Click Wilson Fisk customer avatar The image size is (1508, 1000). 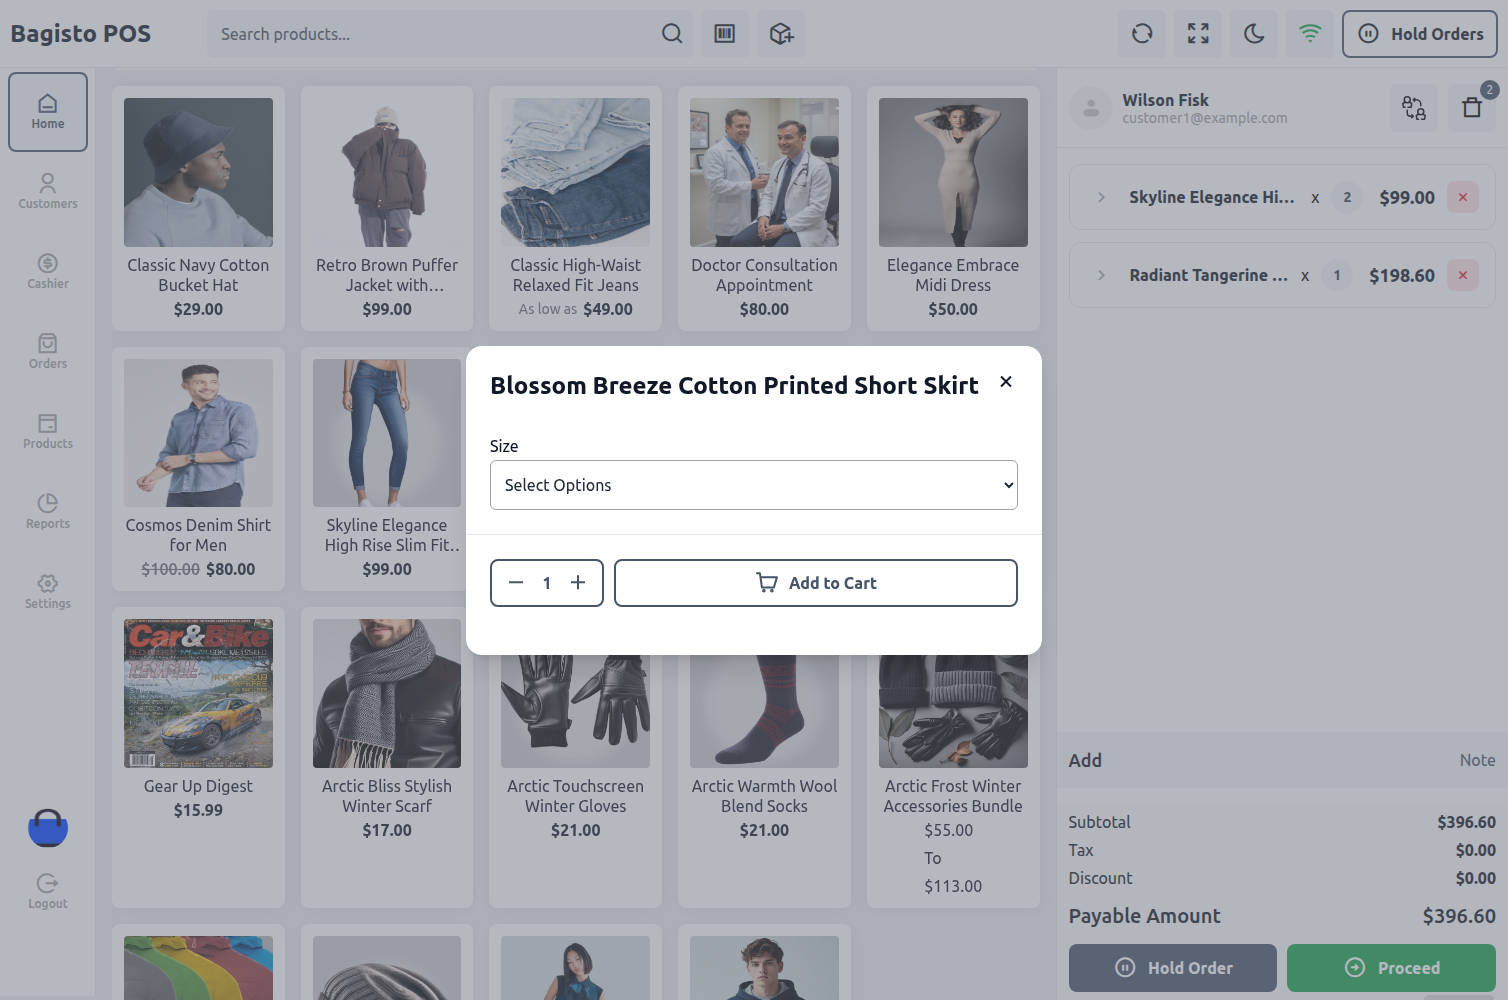pyautogui.click(x=1091, y=108)
